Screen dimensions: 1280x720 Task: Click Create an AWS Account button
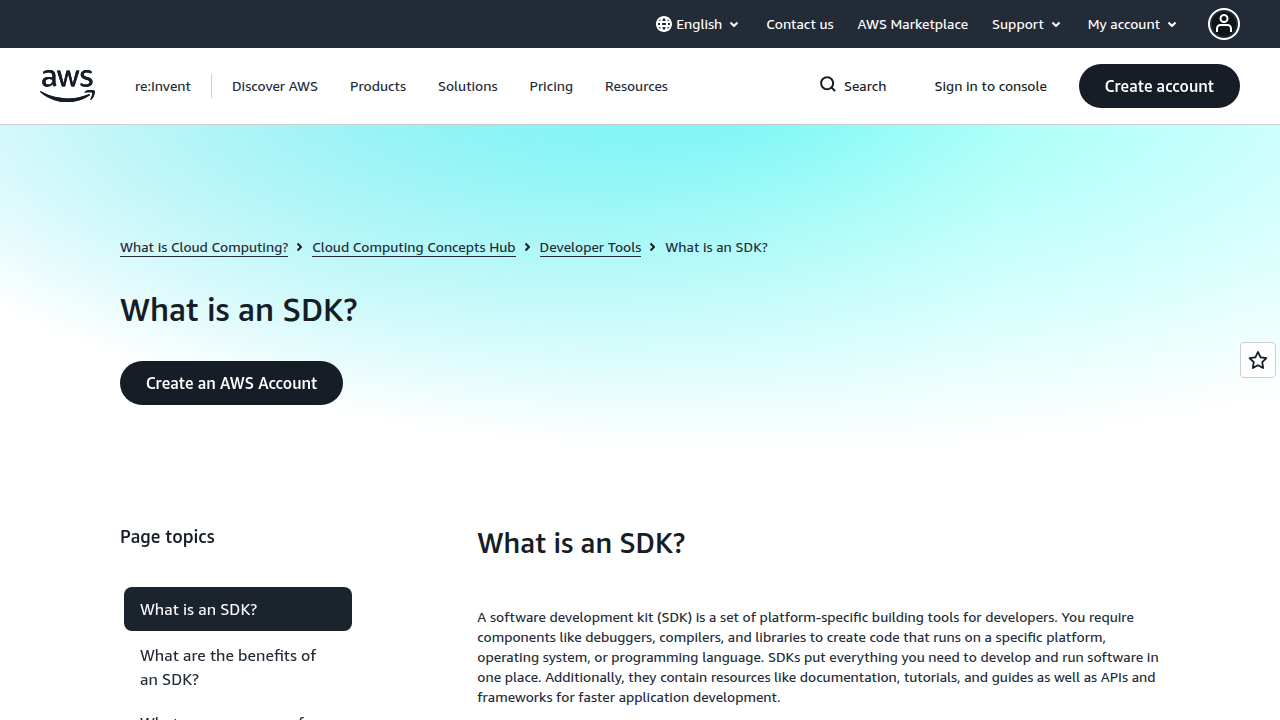(231, 383)
